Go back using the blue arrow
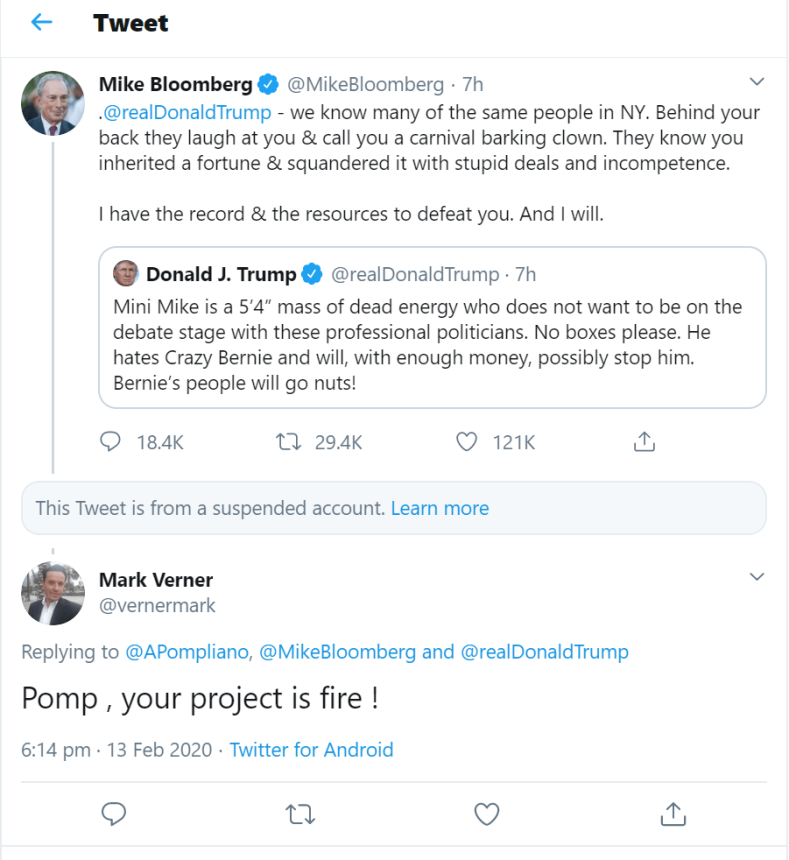This screenshot has width=789, height=860. click(42, 22)
